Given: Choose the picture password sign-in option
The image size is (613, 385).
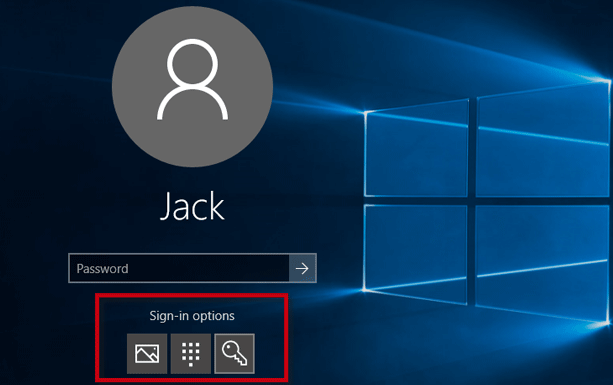Looking at the screenshot, I should click(147, 353).
